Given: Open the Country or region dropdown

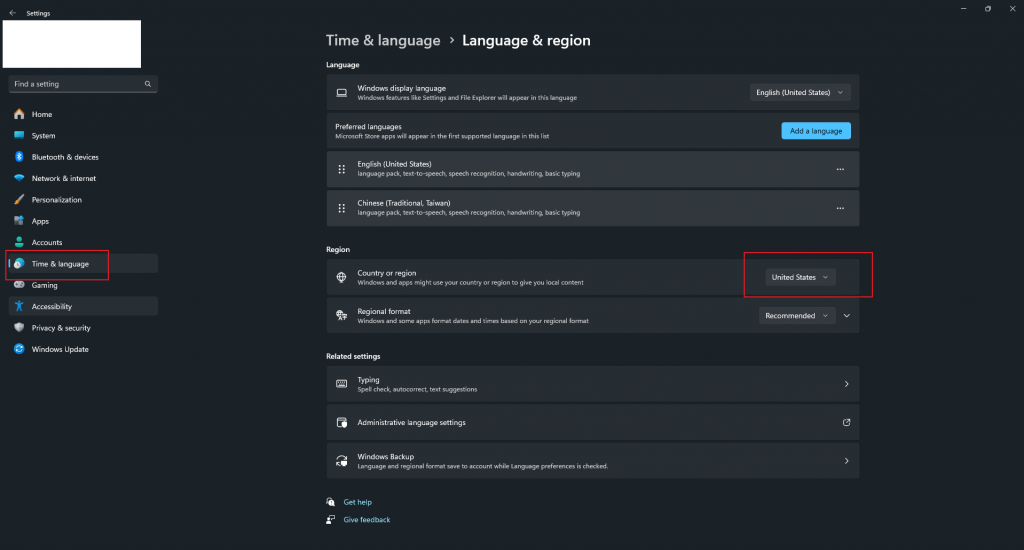Looking at the screenshot, I should tap(800, 278).
